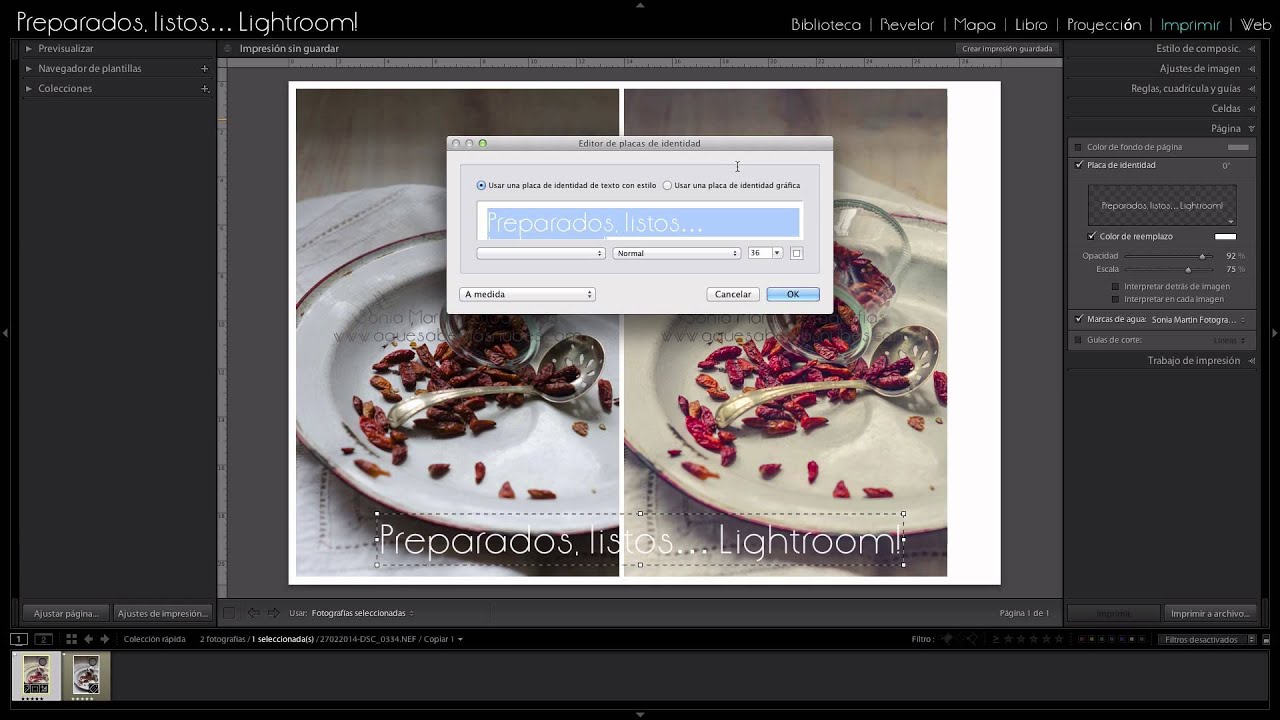Filter by first star rating
Image resolution: width=1280 pixels, height=720 pixels.
point(1010,639)
